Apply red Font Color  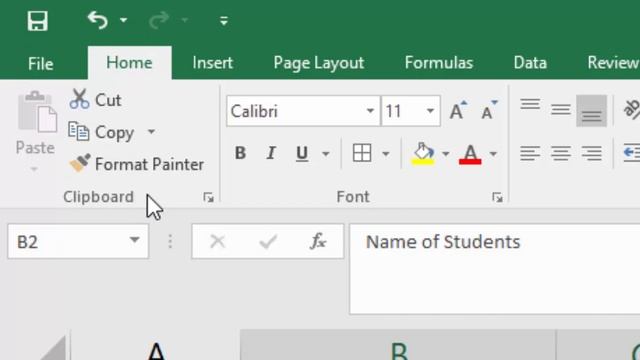[x=470, y=154]
